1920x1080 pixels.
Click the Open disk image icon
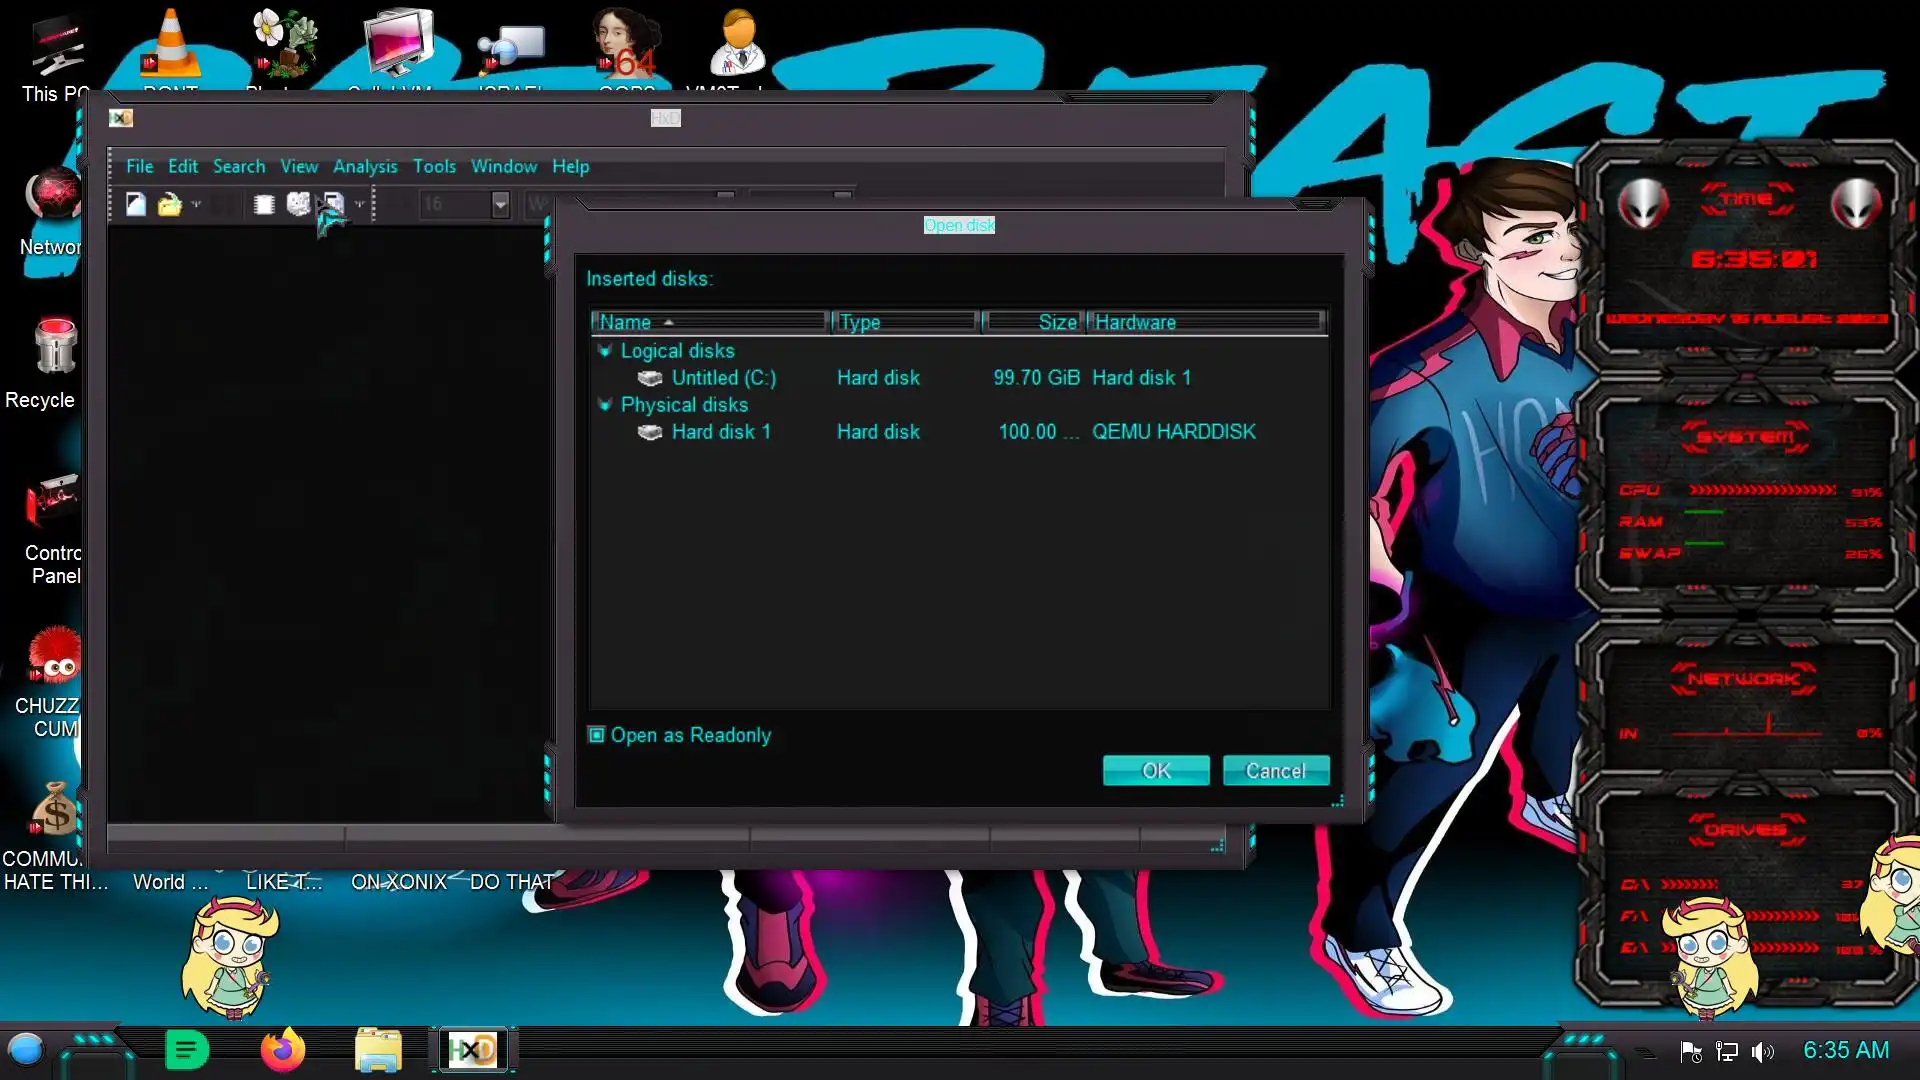333,204
